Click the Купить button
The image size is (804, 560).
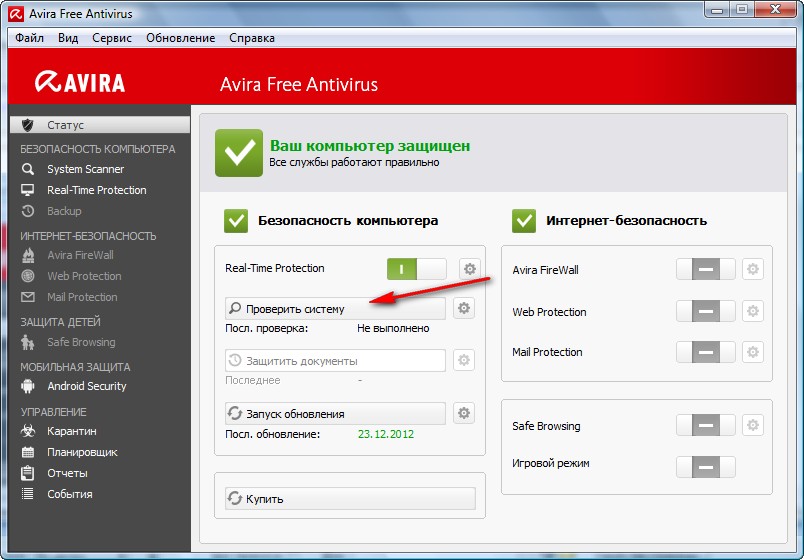pyautogui.click(x=350, y=498)
